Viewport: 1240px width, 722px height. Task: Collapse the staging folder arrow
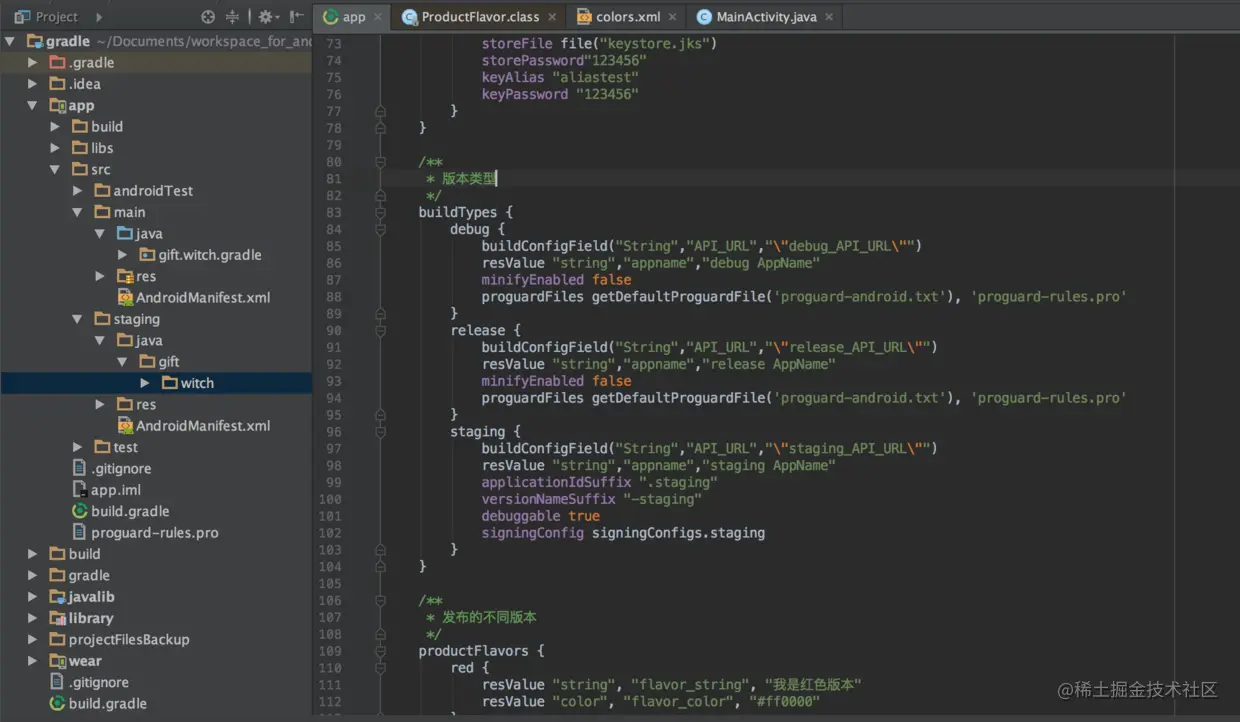tap(78, 319)
